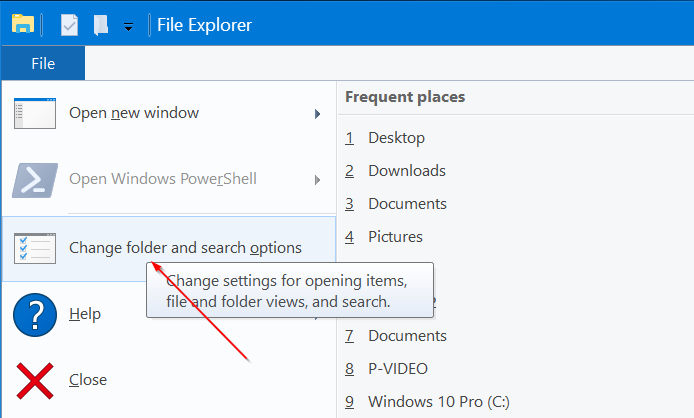Click the Open new window icon

coord(34,113)
